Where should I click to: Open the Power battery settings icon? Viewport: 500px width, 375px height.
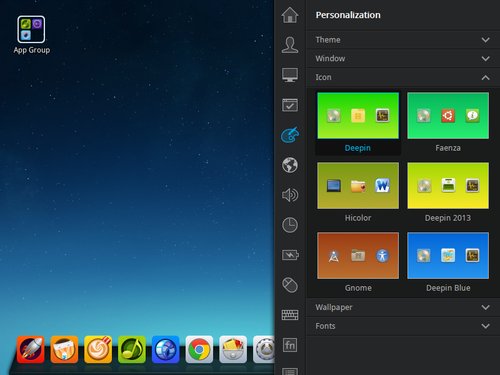point(290,255)
